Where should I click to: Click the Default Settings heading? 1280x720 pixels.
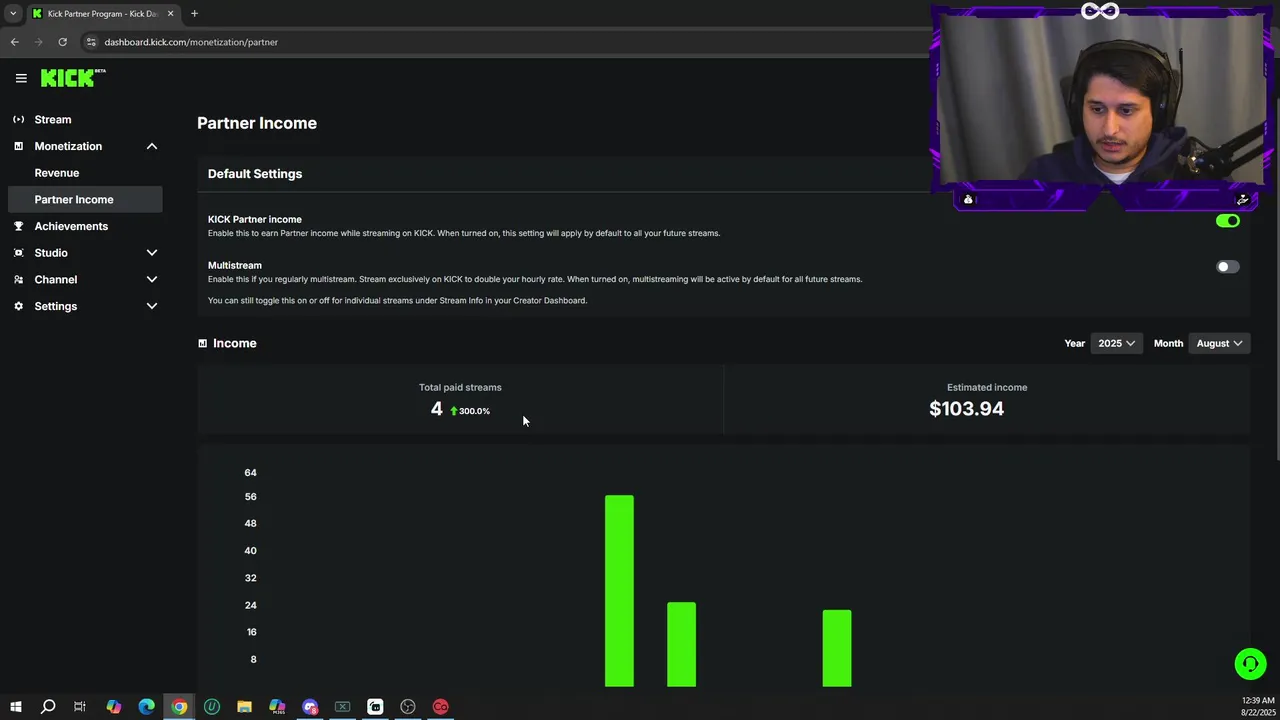tap(255, 174)
